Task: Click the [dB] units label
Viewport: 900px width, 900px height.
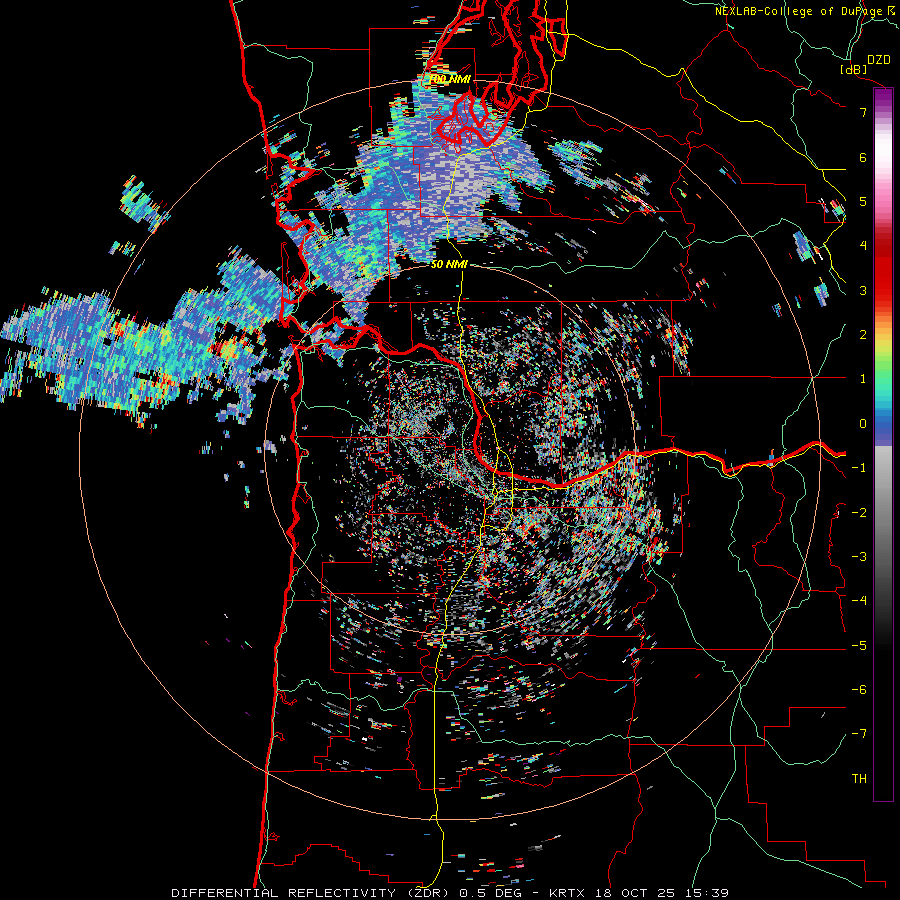Action: (x=854, y=69)
